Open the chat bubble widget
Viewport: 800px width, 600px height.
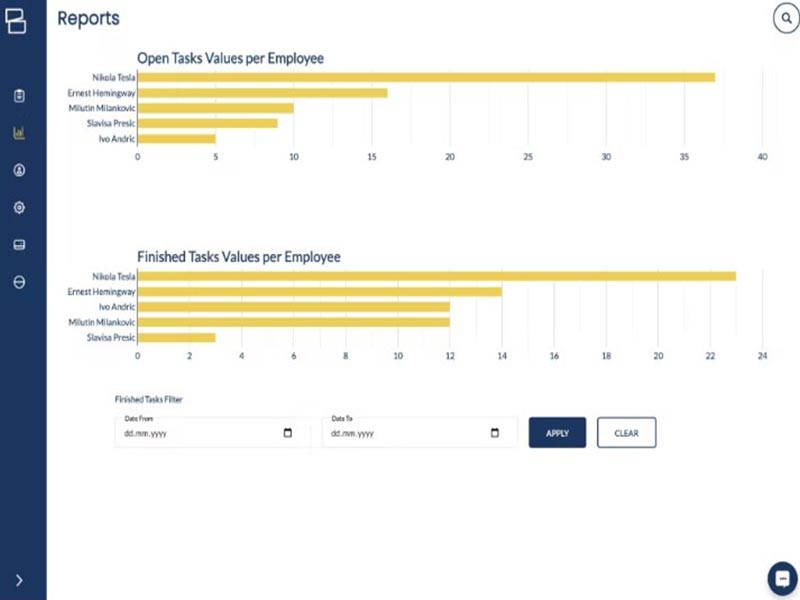pyautogui.click(x=781, y=578)
